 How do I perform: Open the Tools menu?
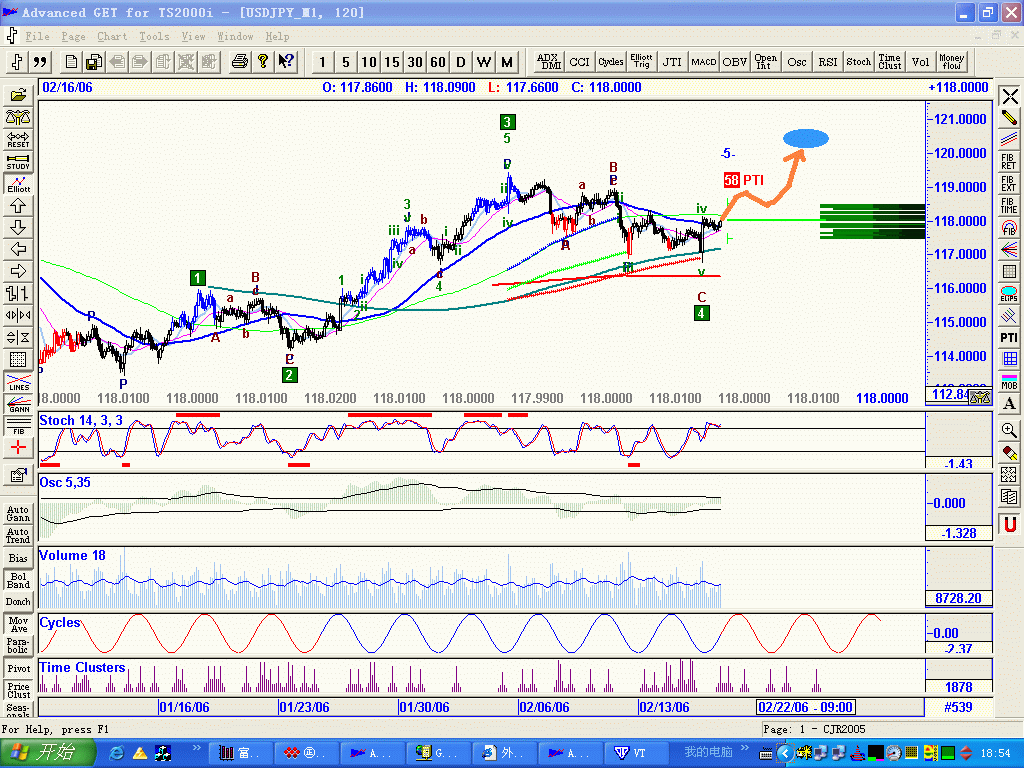(x=154, y=37)
